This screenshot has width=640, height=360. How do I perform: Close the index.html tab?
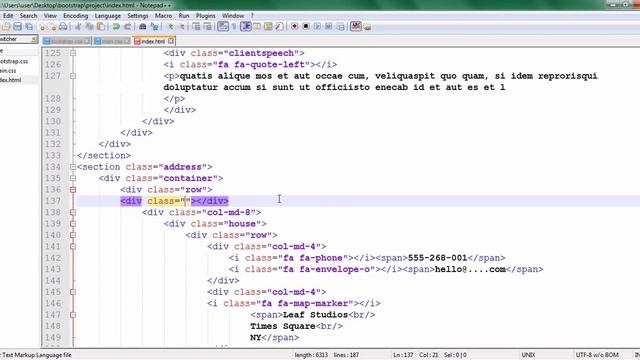[x=171, y=41]
